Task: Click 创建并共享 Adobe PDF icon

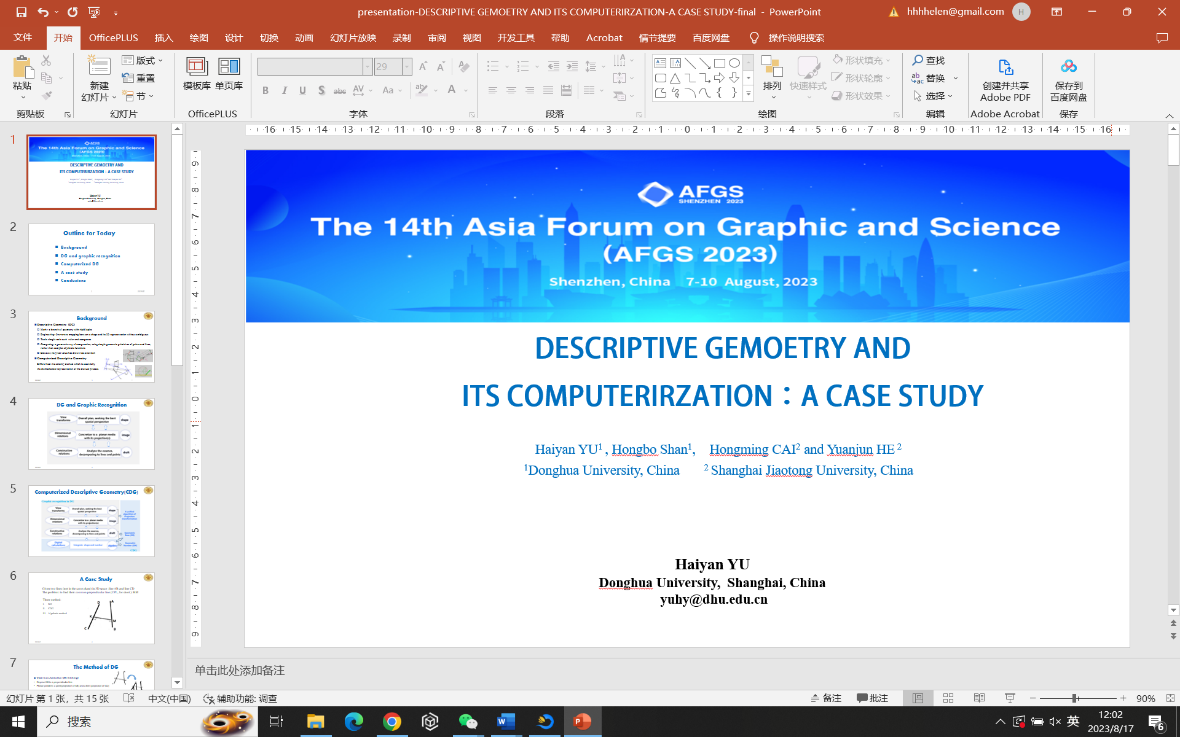Action: (1005, 68)
